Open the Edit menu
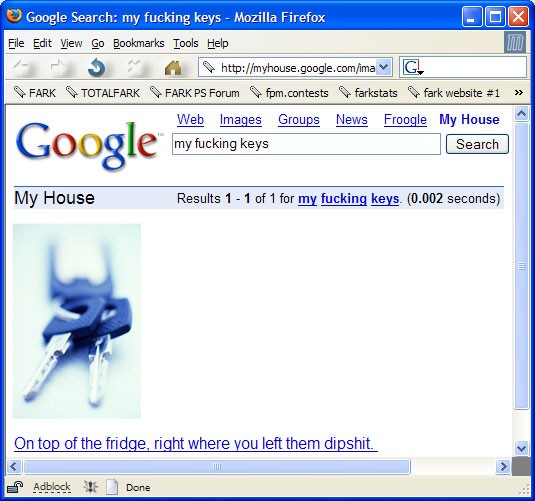535x501 pixels. [x=42, y=43]
